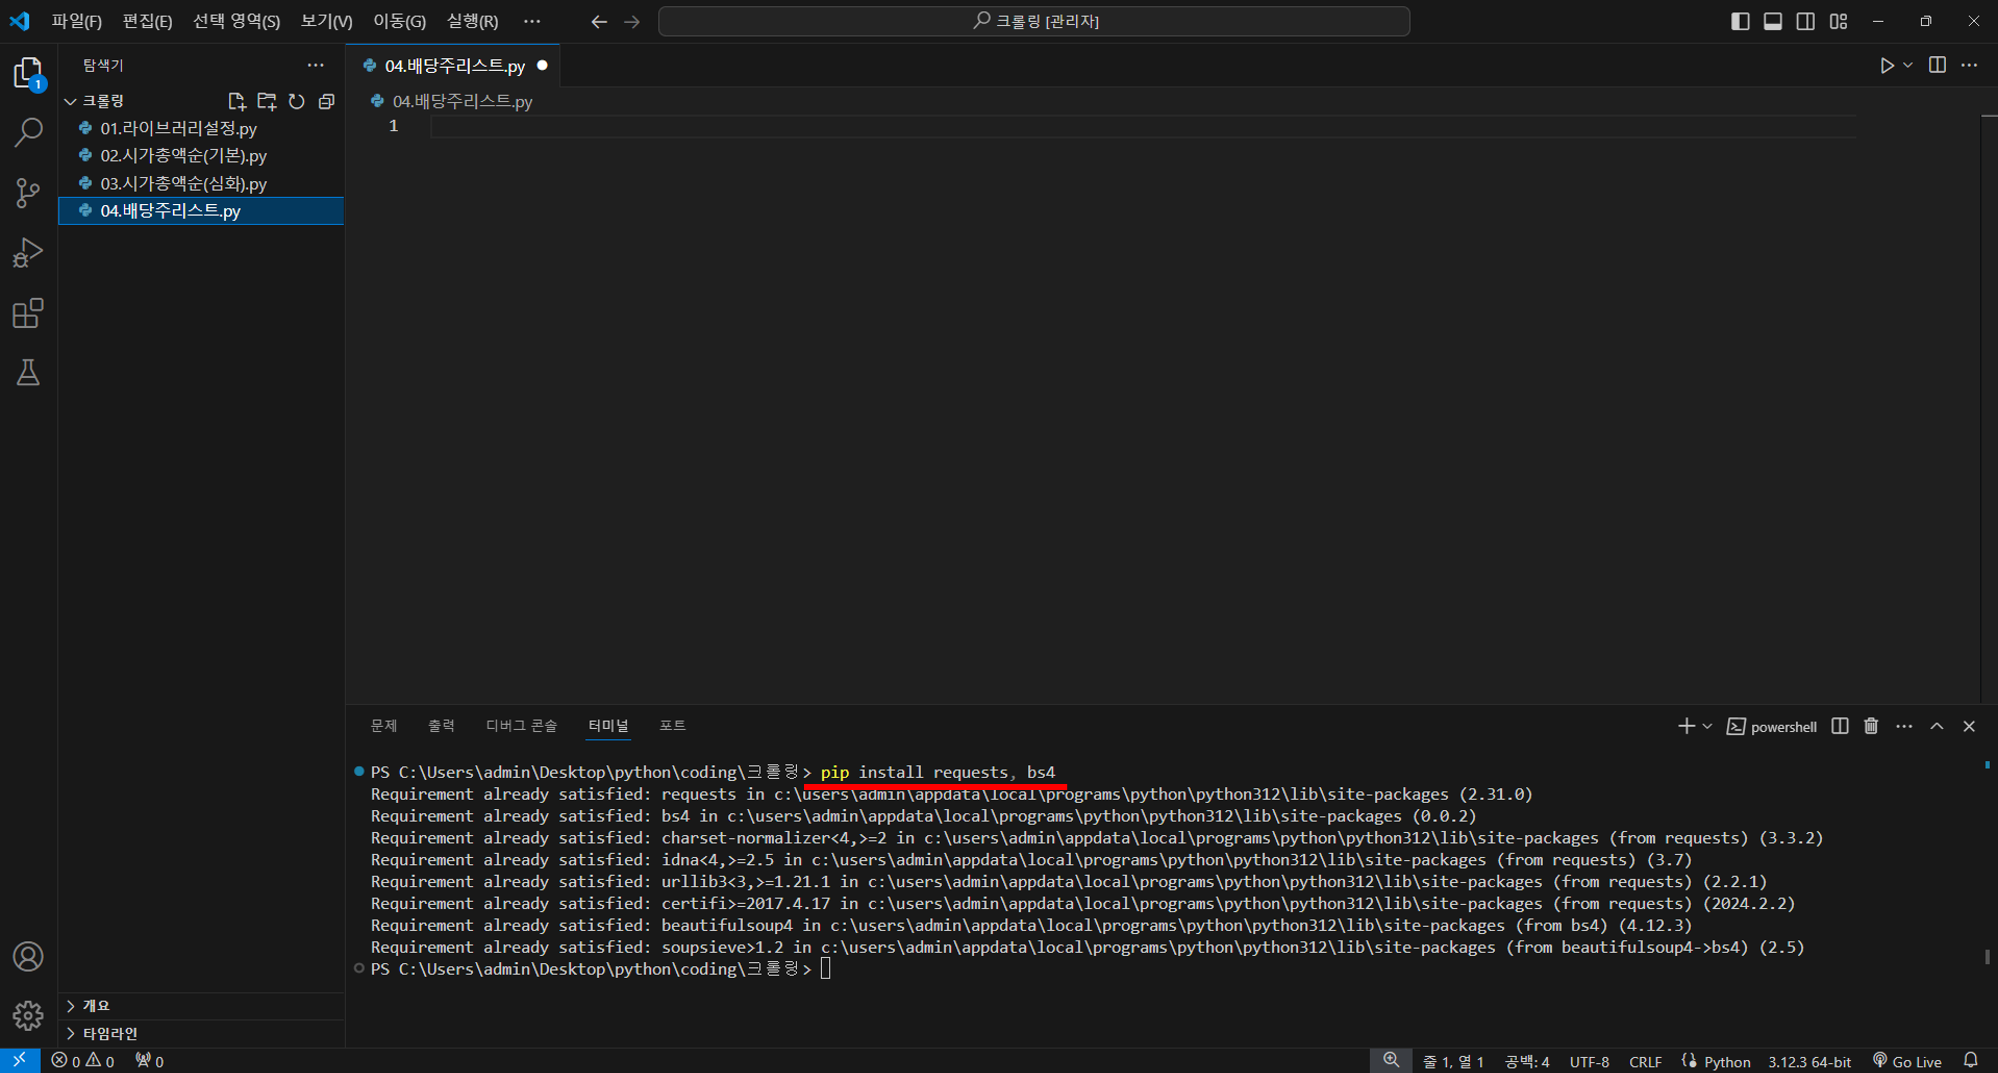Maximize the panel size with chevron

(x=1937, y=726)
